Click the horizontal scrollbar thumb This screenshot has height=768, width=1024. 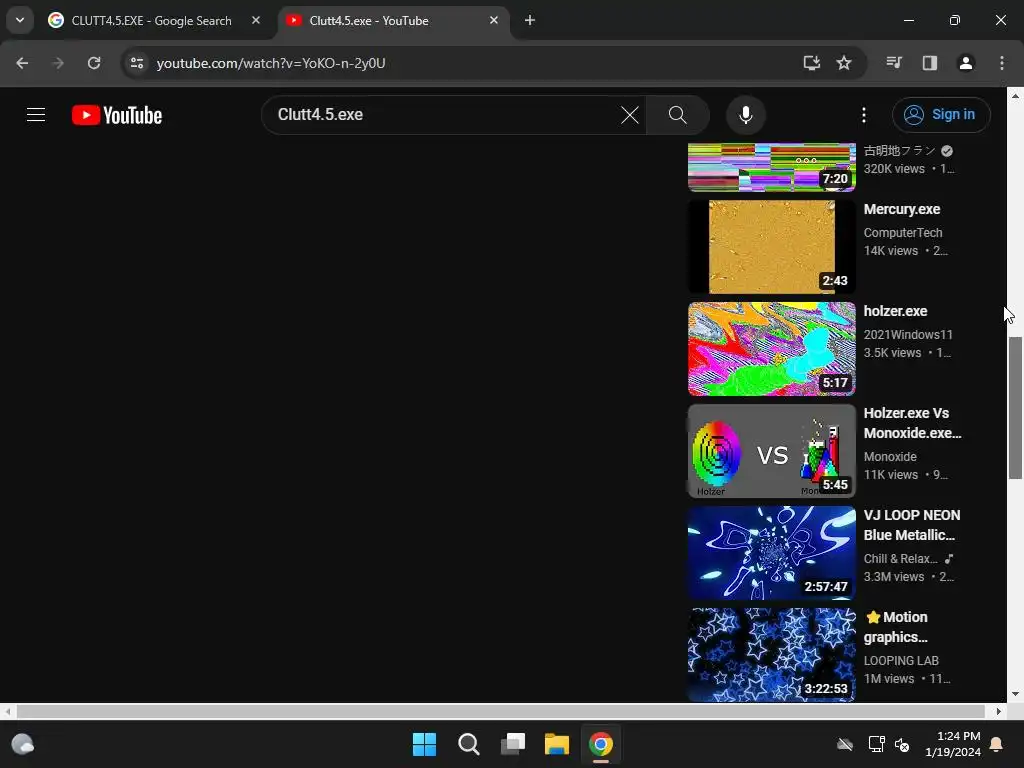click(500, 711)
